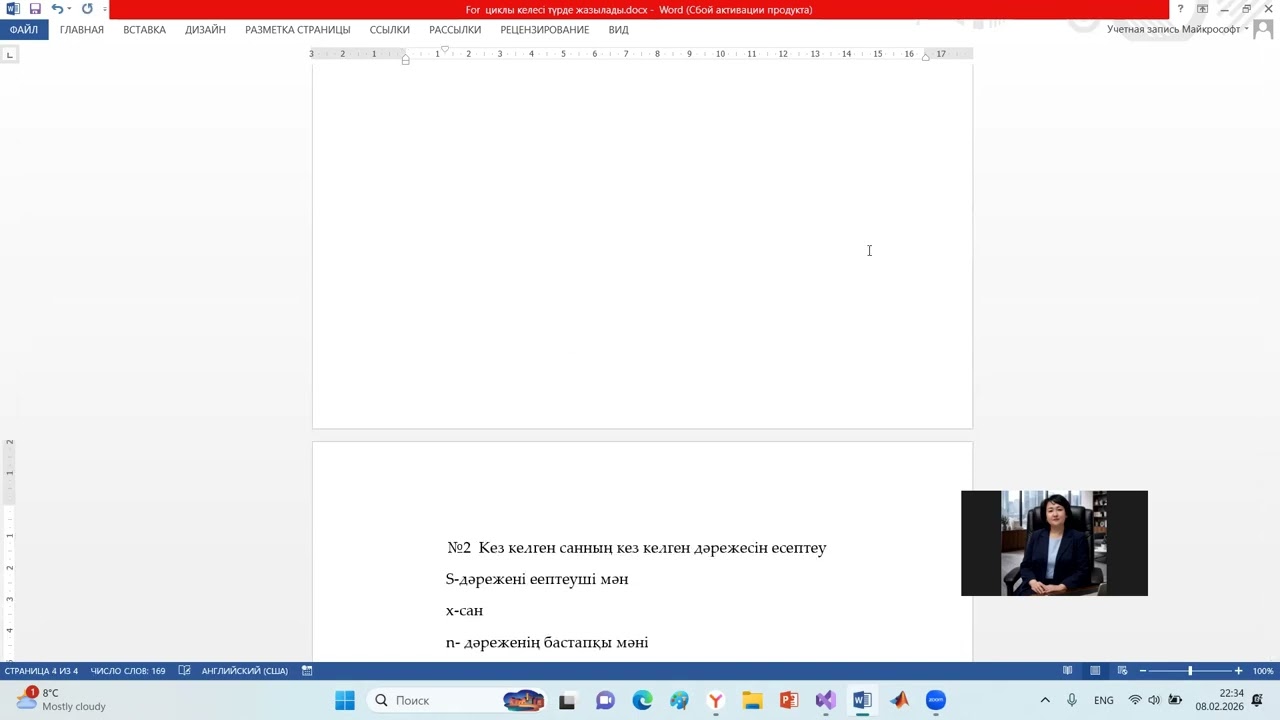The image size is (1280, 720).
Task: Open the ФАЙЛ tab
Action: 24,30
